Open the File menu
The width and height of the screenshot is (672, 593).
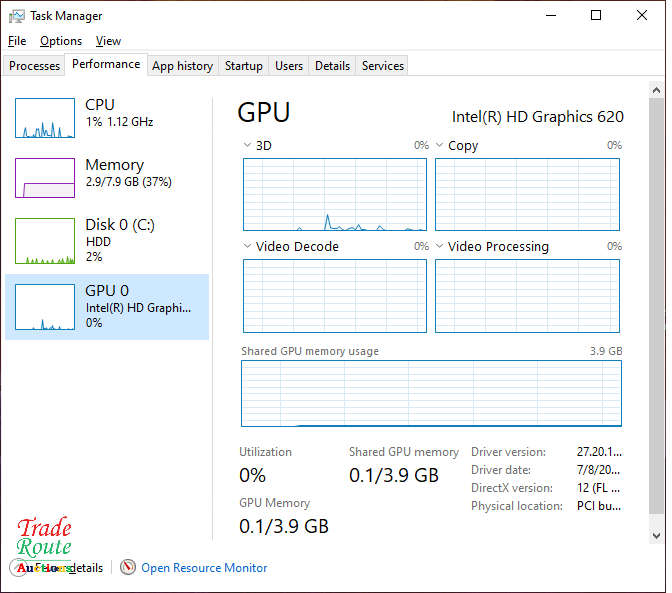click(x=17, y=41)
